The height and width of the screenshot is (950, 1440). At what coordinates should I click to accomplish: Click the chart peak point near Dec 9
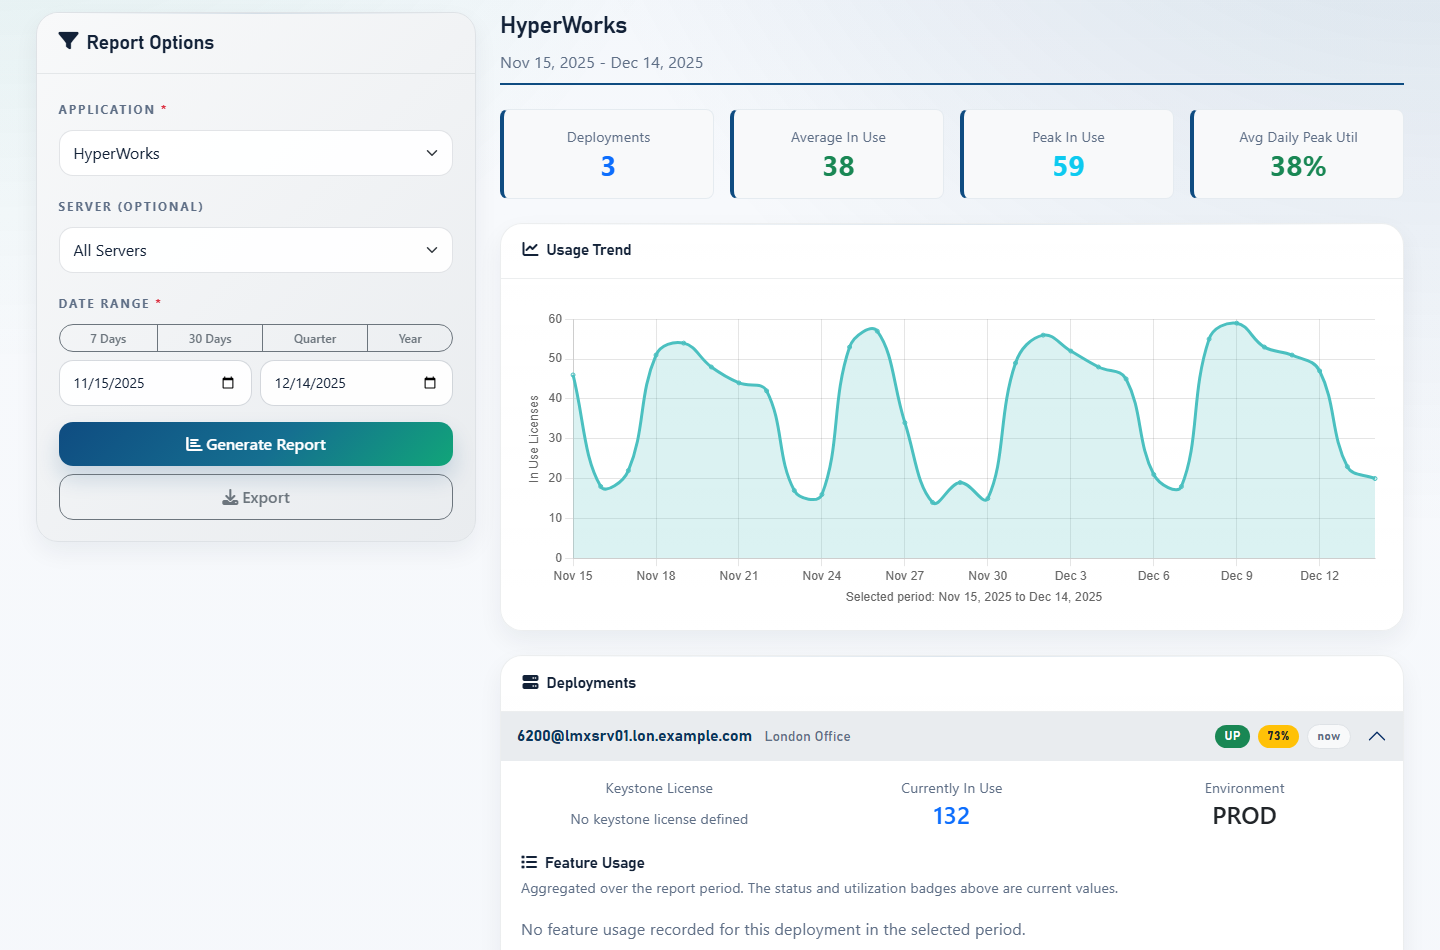(x=1236, y=323)
